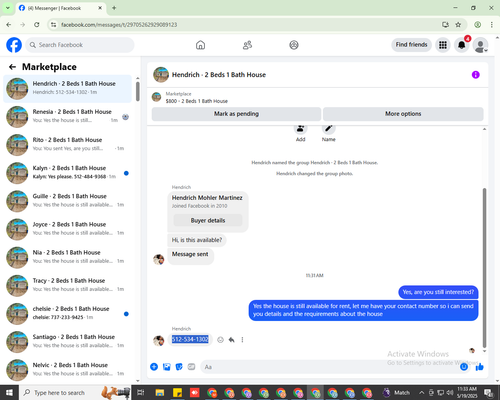Screen dimensions: 500x400
Task: React with emoji to 512-534-1302 message
Action: [220, 340]
